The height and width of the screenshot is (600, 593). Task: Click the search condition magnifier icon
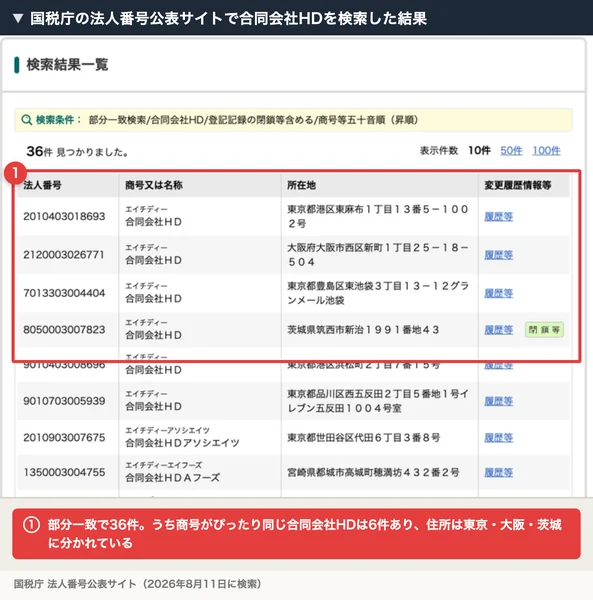pos(26,120)
